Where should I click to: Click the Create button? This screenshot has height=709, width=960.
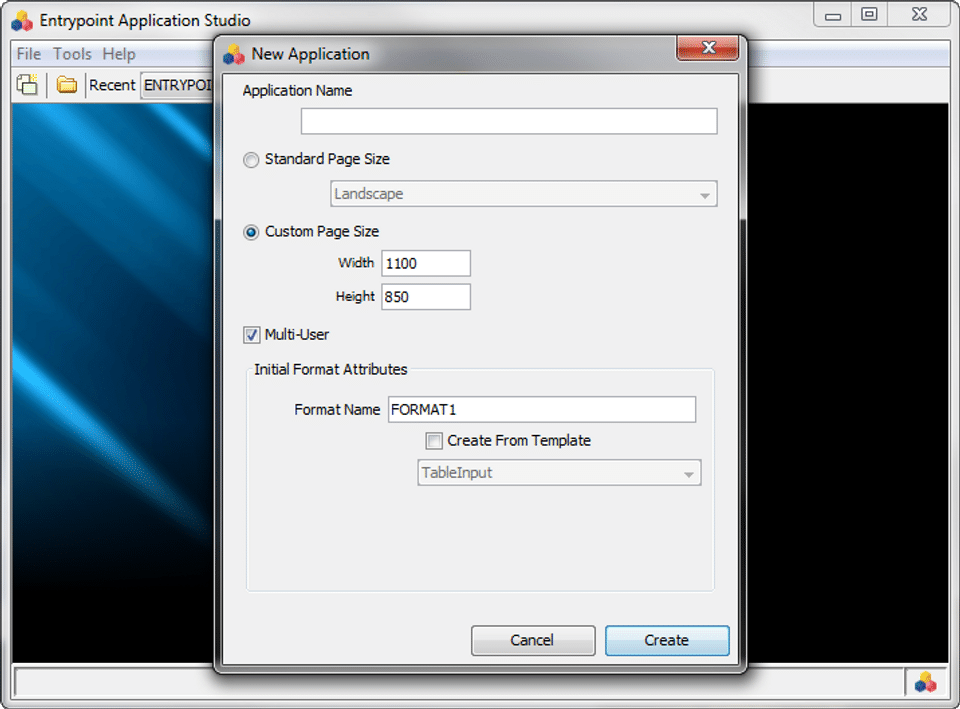point(667,640)
